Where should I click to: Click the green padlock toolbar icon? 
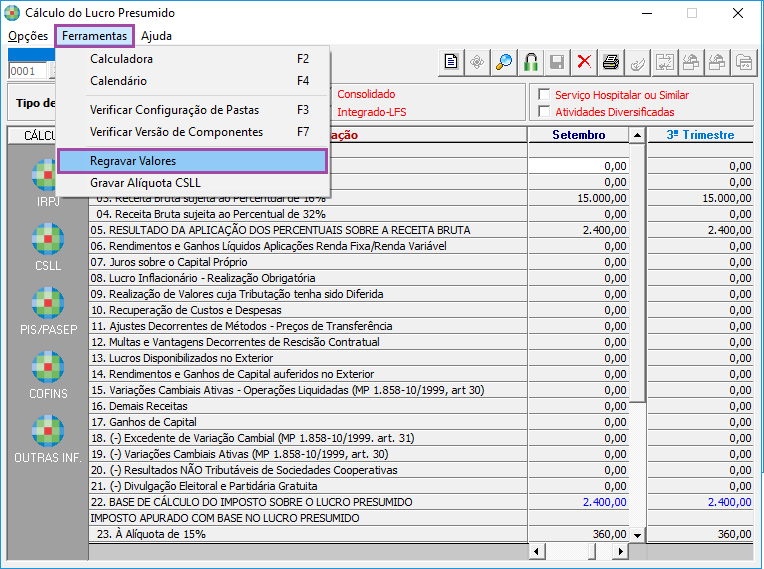coord(531,62)
